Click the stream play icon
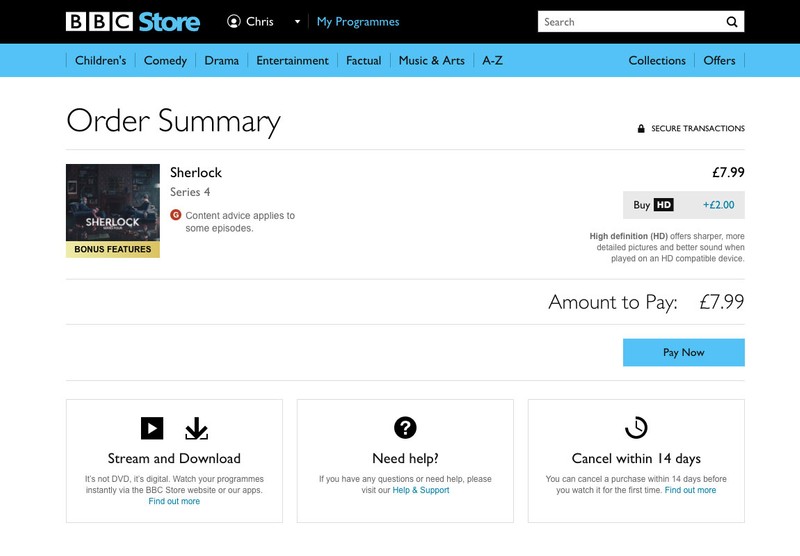This screenshot has height=556, width=800. 151,428
